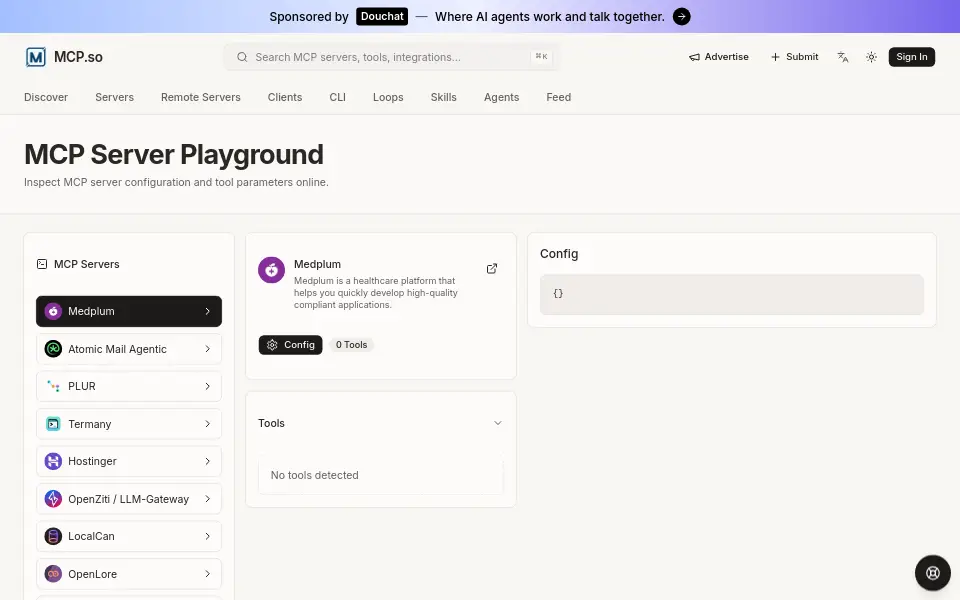Click the PLUR server icon
Viewport: 960px width, 600px height.
[x=53, y=386]
